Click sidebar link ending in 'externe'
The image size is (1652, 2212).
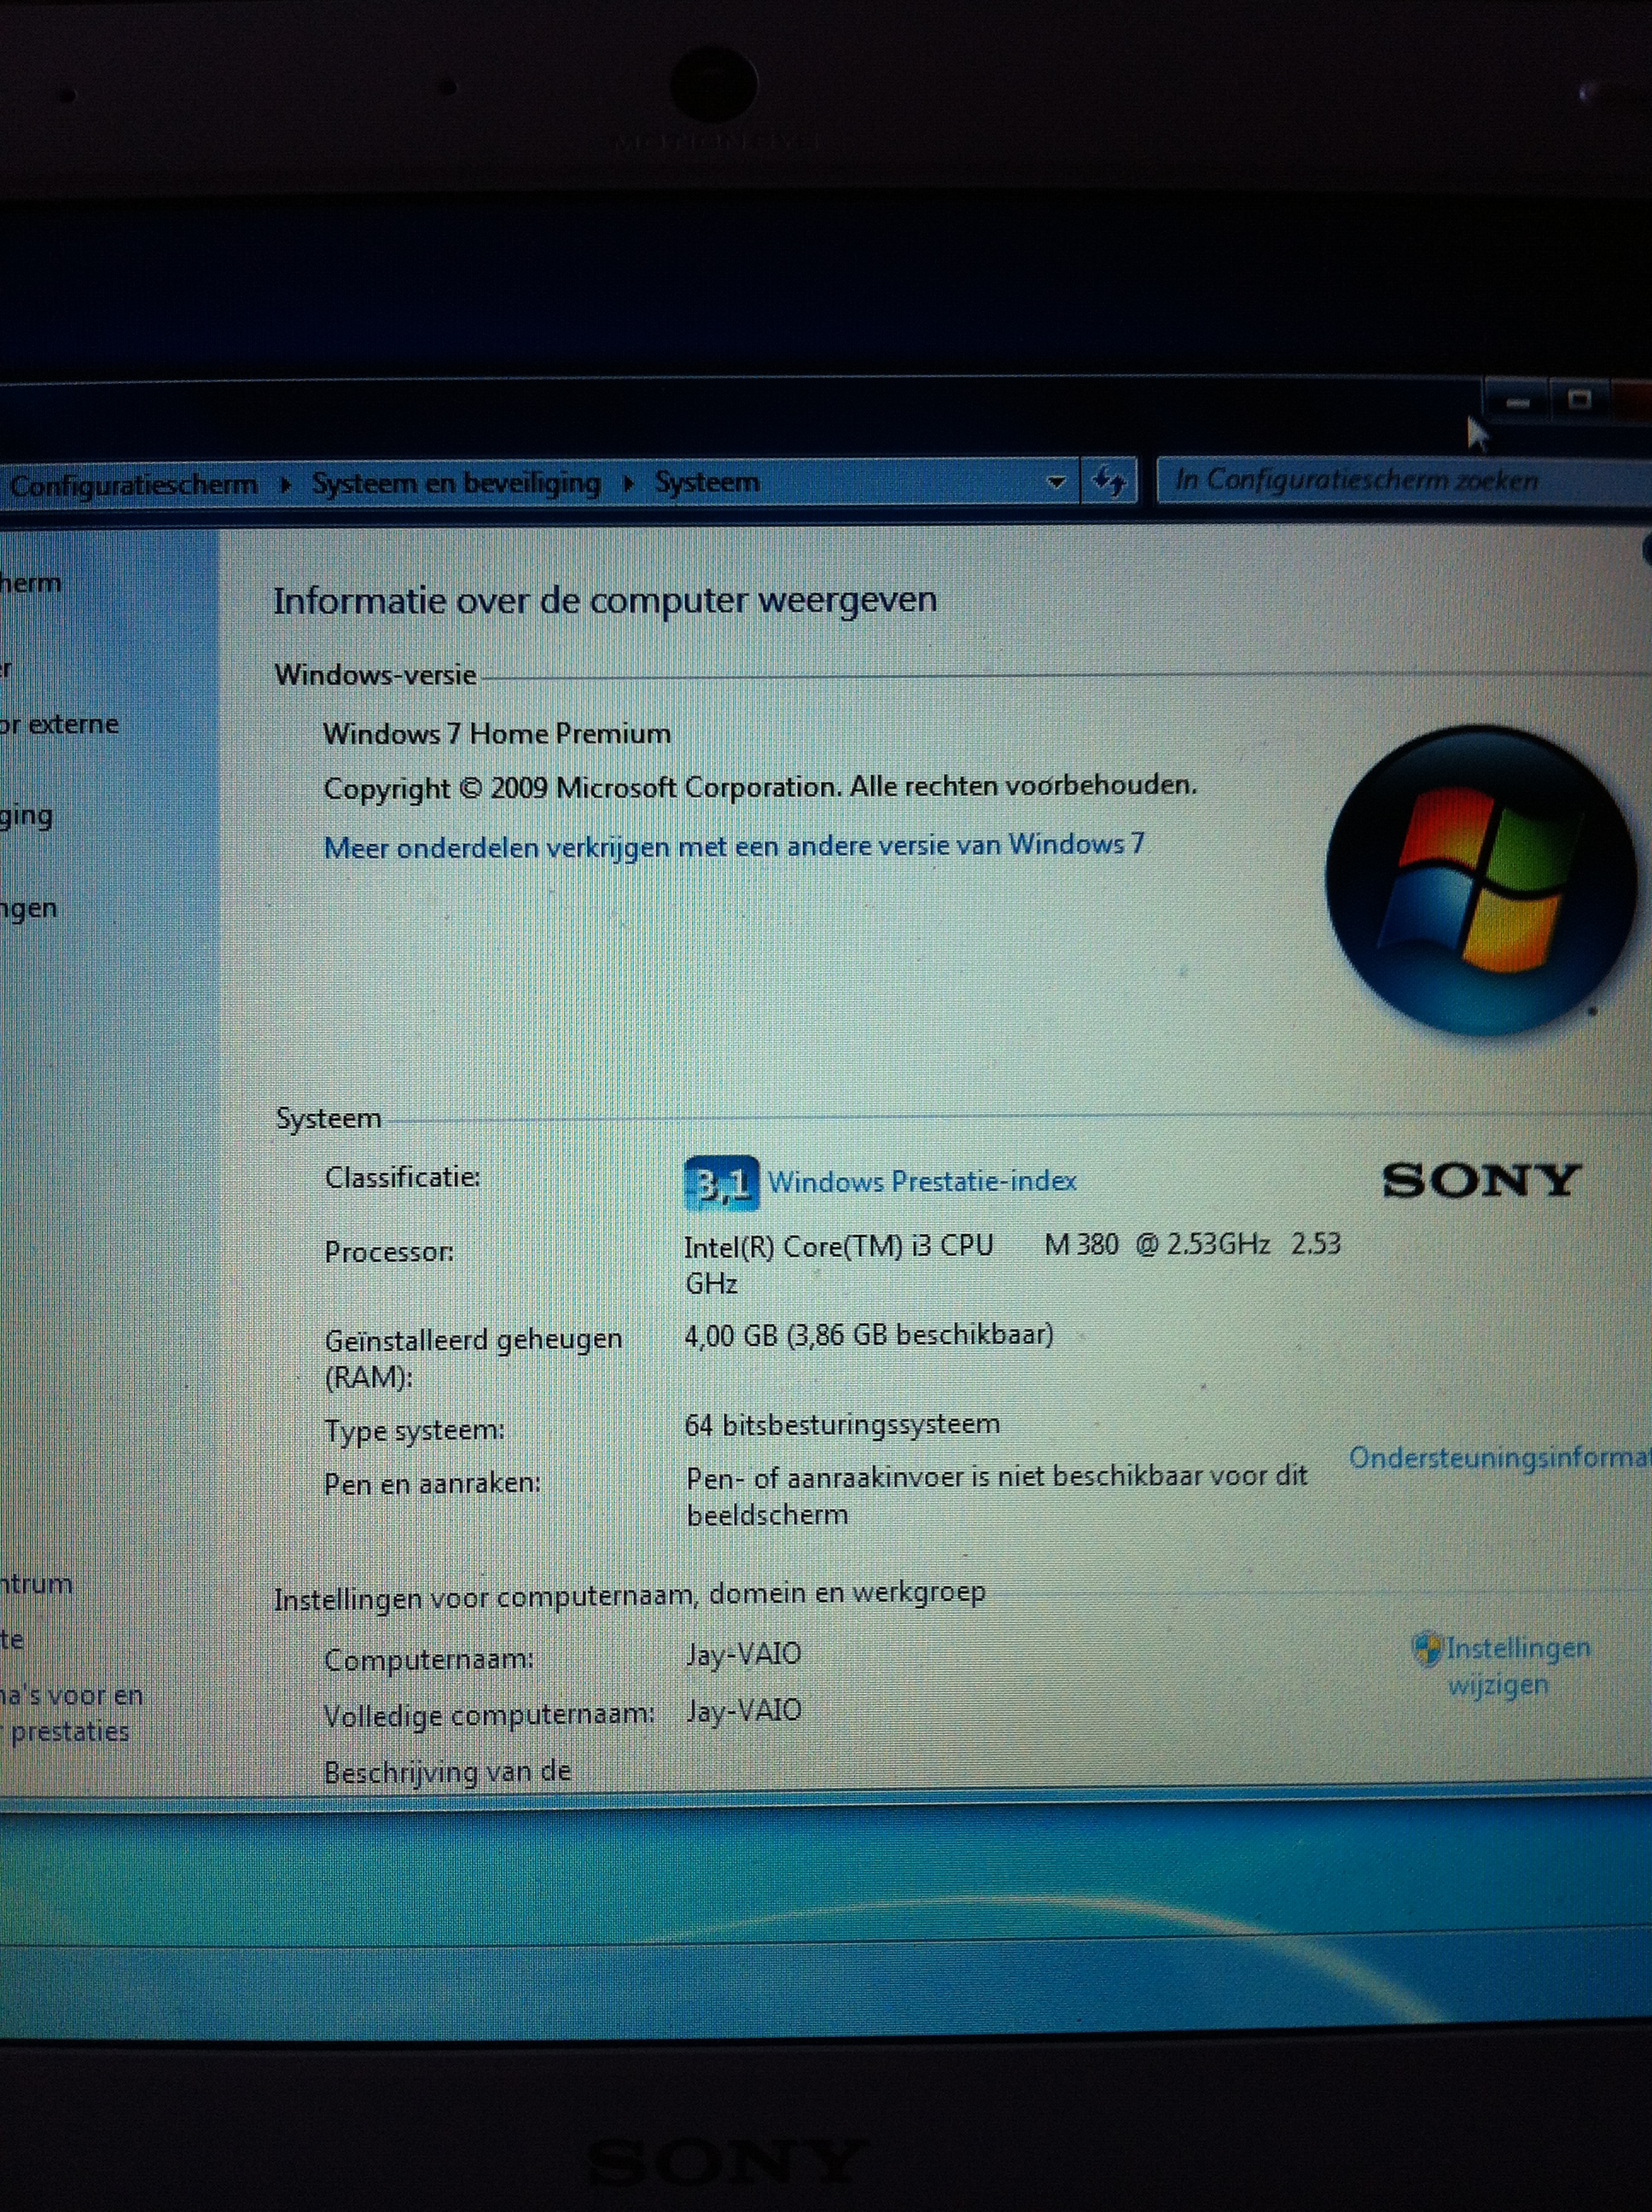pyautogui.click(x=59, y=724)
